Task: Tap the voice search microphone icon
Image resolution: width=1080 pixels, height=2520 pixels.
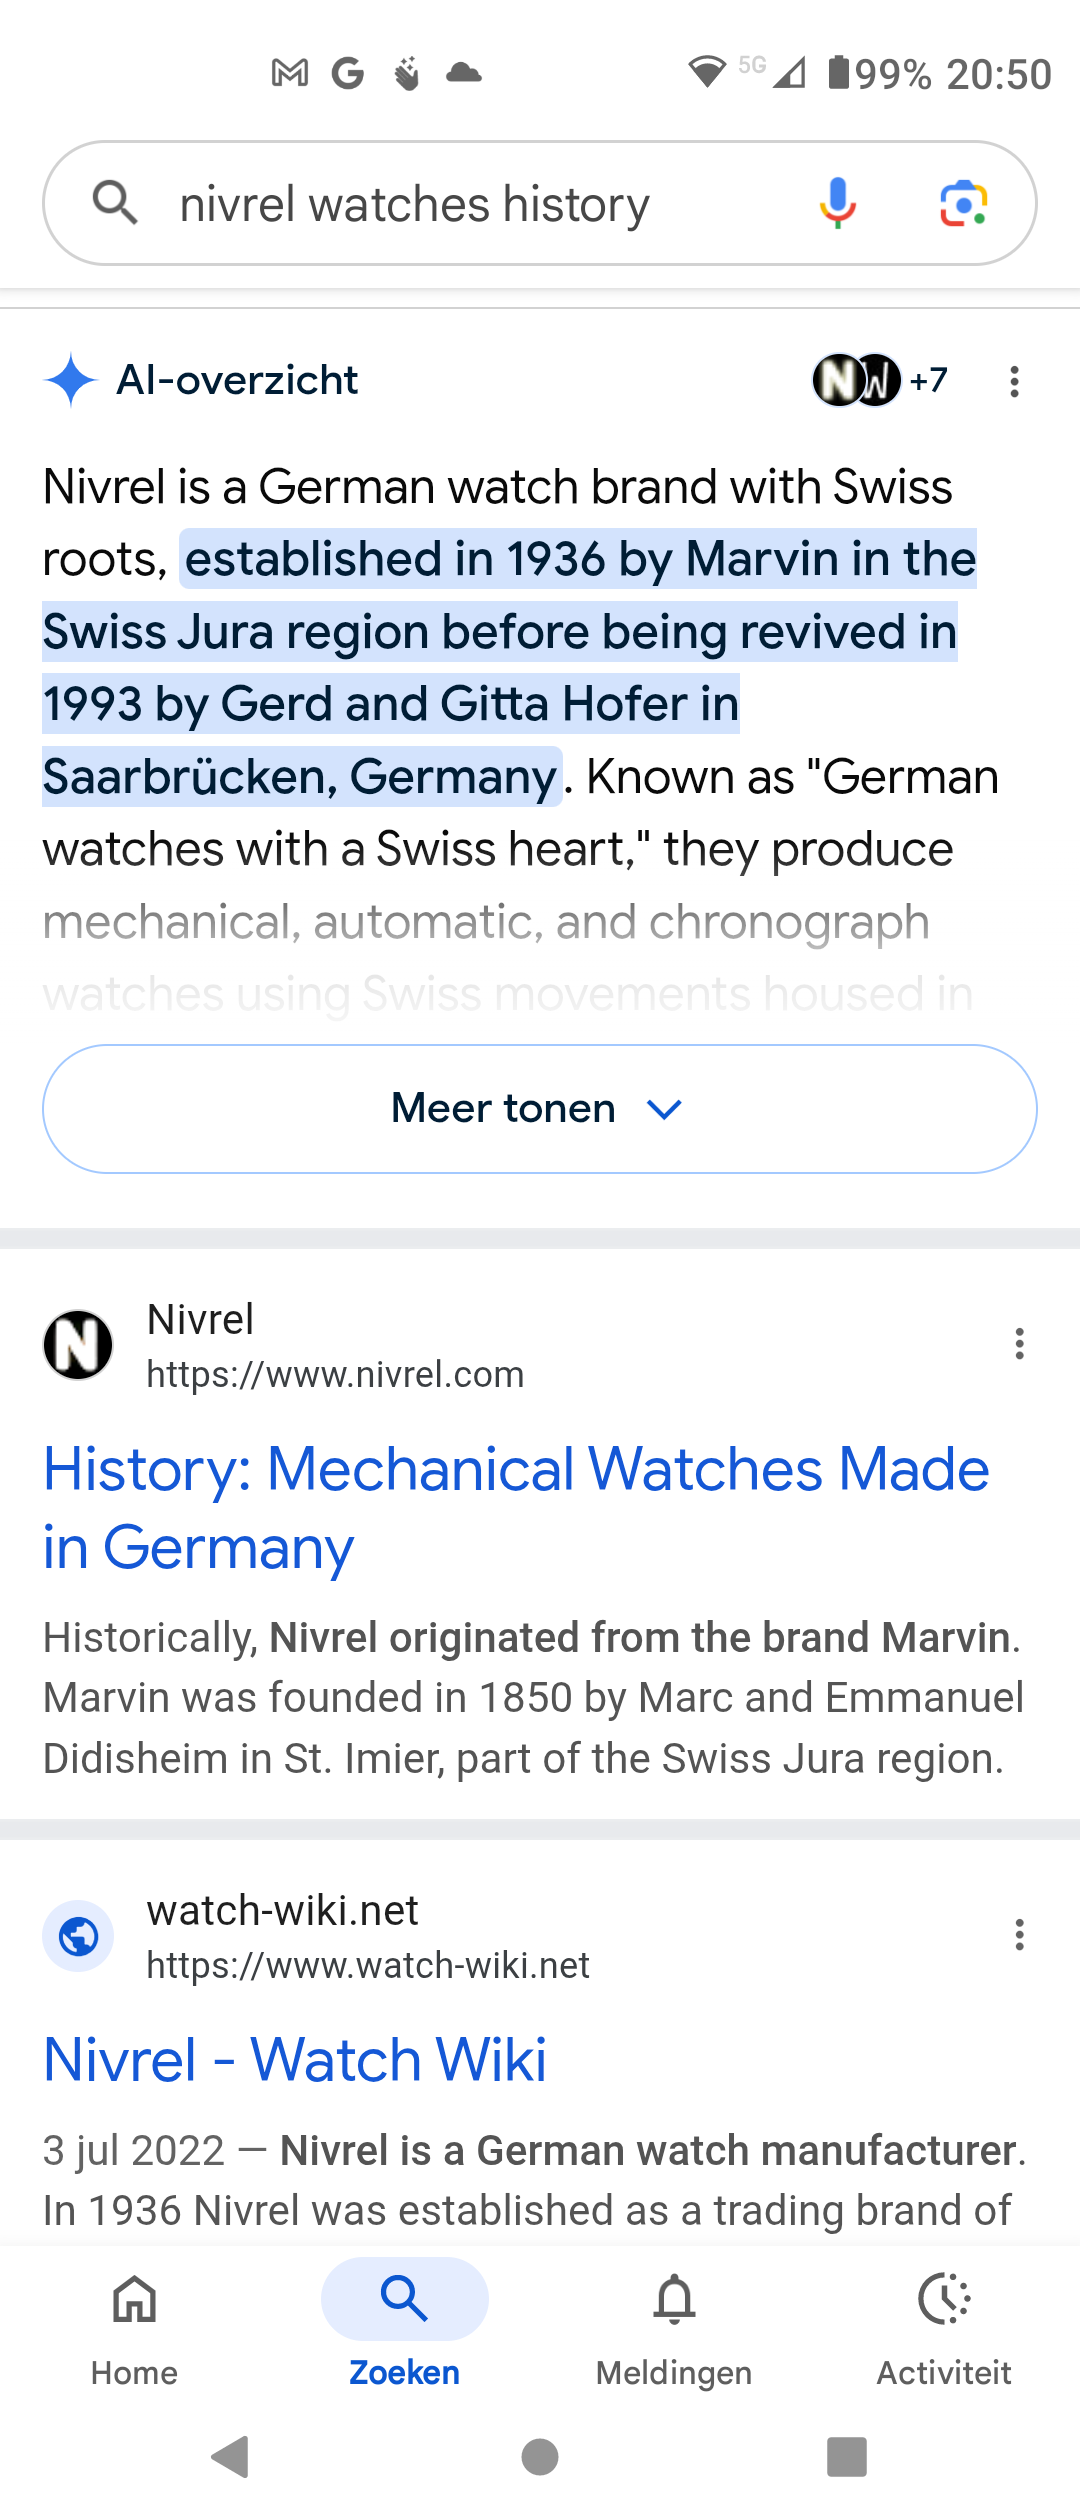Action: (837, 203)
